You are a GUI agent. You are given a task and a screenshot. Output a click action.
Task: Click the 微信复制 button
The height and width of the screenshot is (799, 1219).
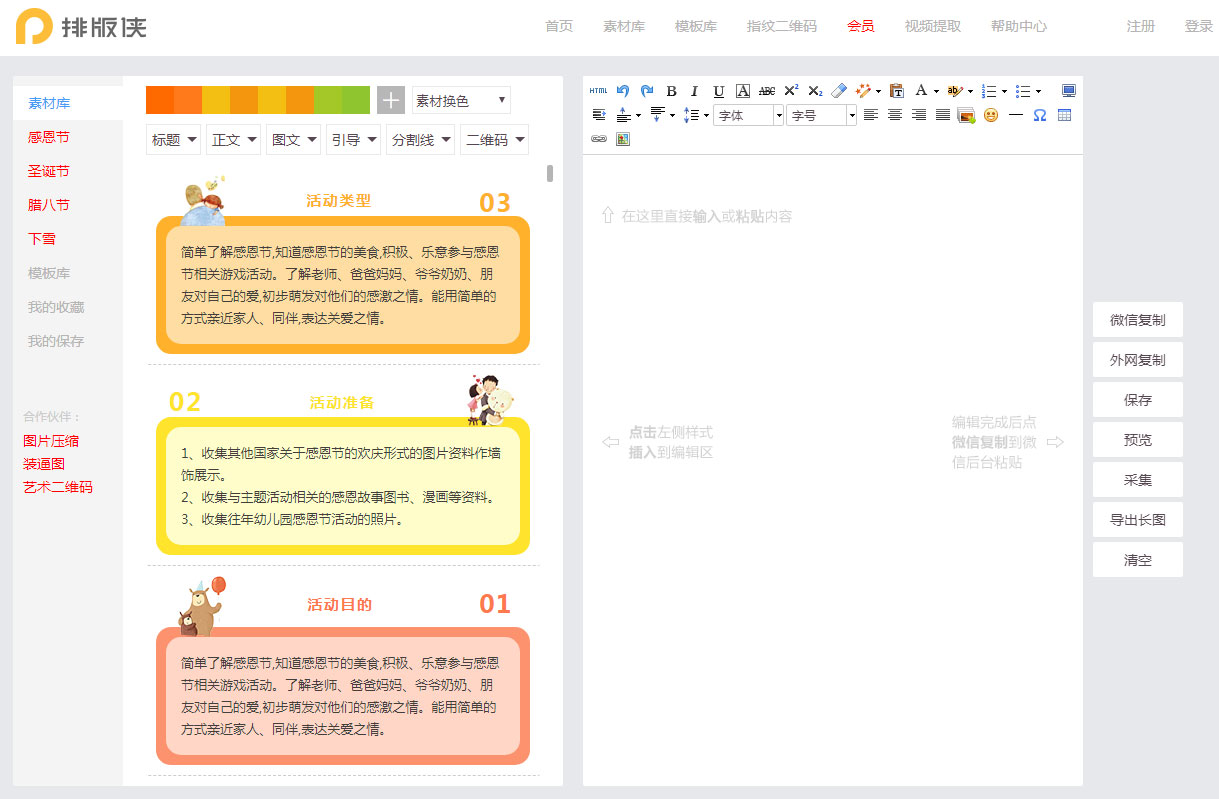[x=1137, y=319]
